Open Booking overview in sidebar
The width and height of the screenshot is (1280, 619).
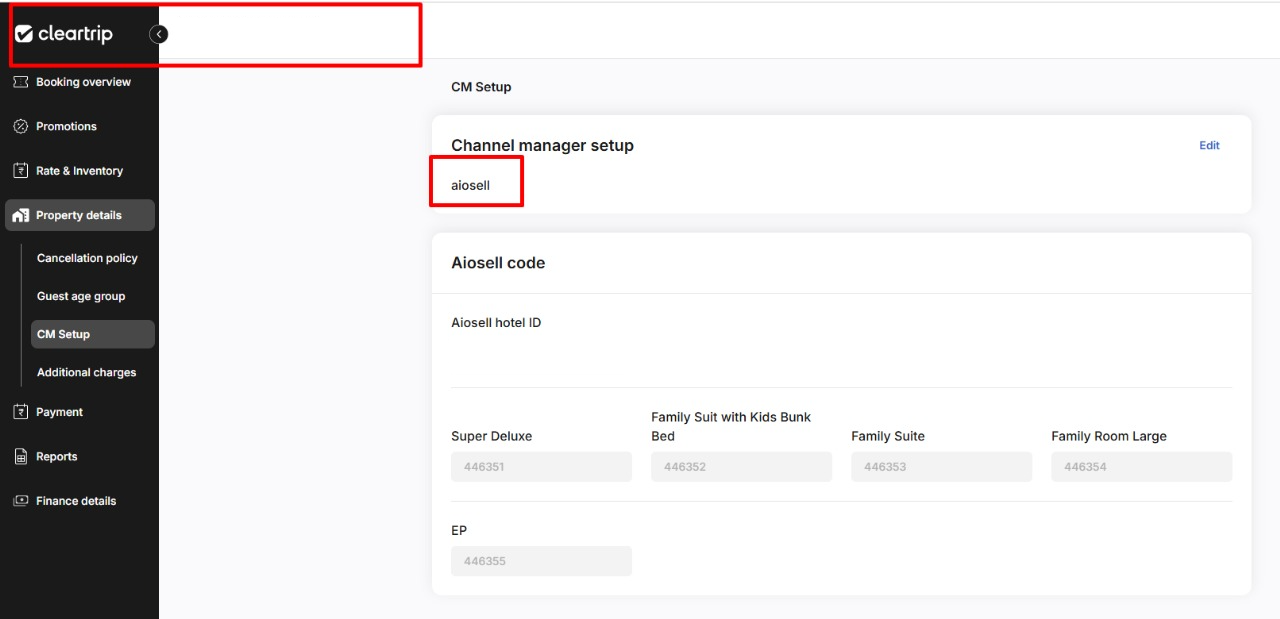(x=83, y=82)
